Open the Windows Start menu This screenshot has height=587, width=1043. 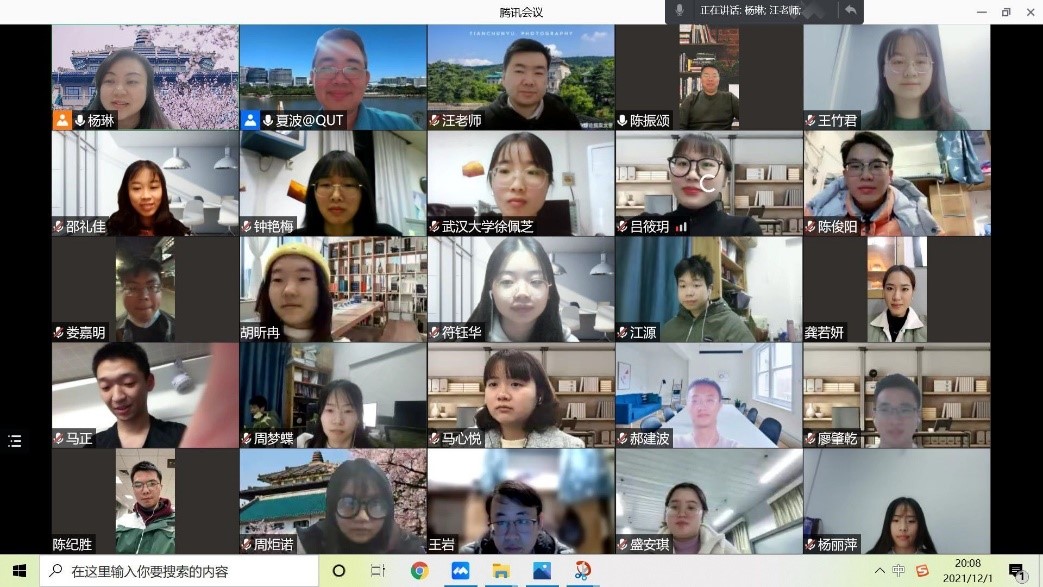[19, 571]
